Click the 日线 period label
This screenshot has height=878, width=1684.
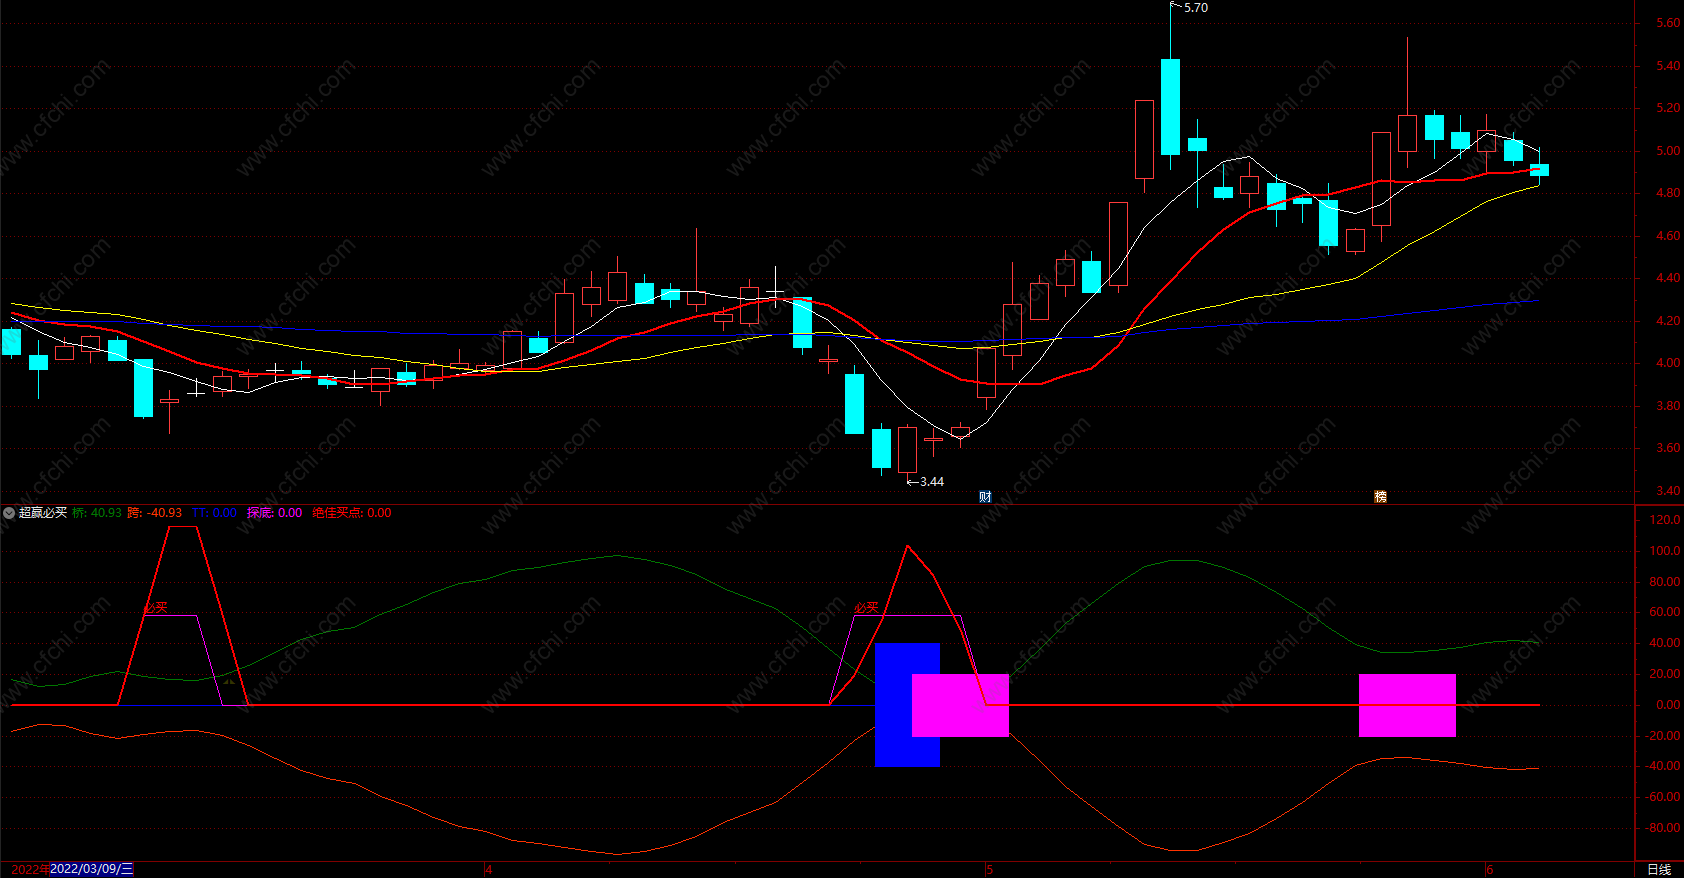coord(1659,870)
